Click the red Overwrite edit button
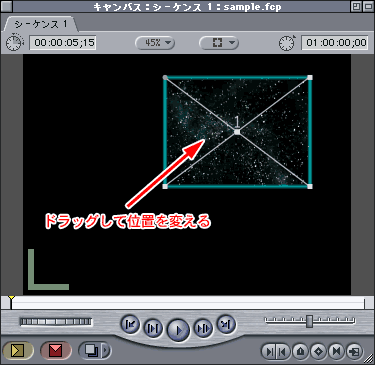This screenshot has height=365, width=375. [56, 350]
